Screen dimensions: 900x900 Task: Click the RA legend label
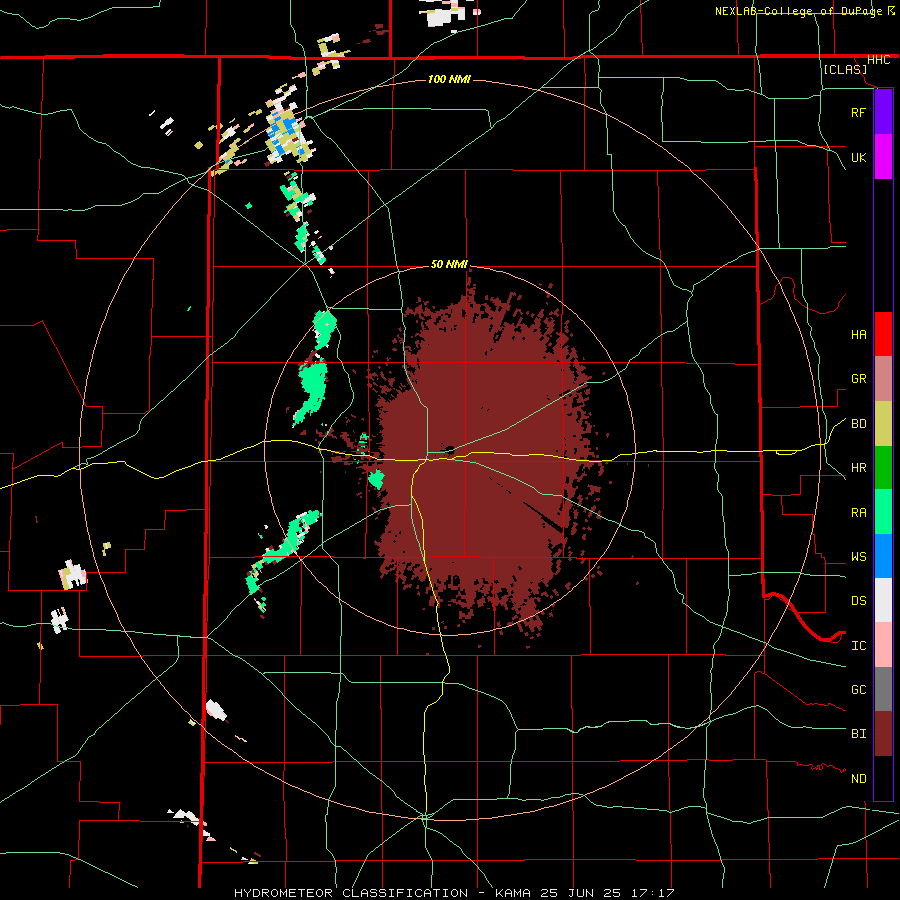coord(858,512)
